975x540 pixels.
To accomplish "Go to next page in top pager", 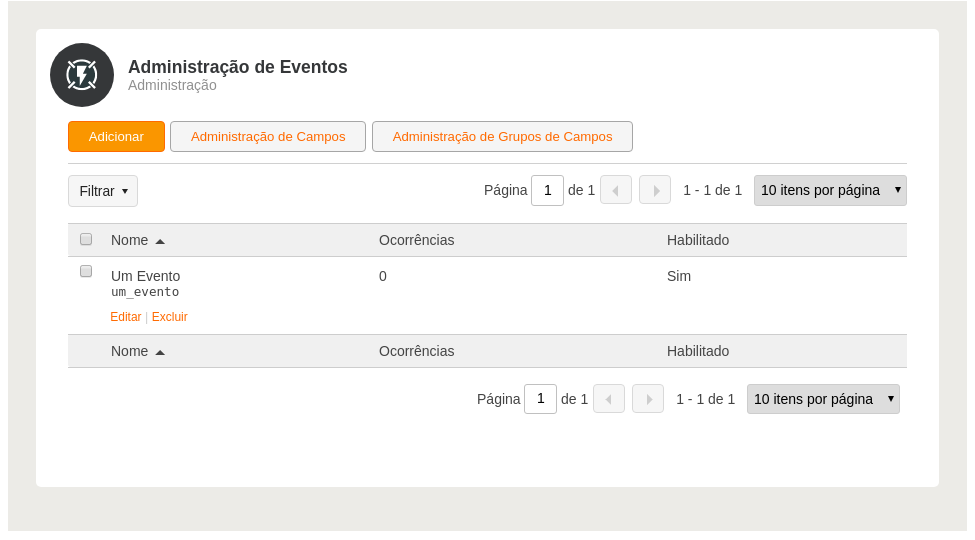I will coord(655,190).
